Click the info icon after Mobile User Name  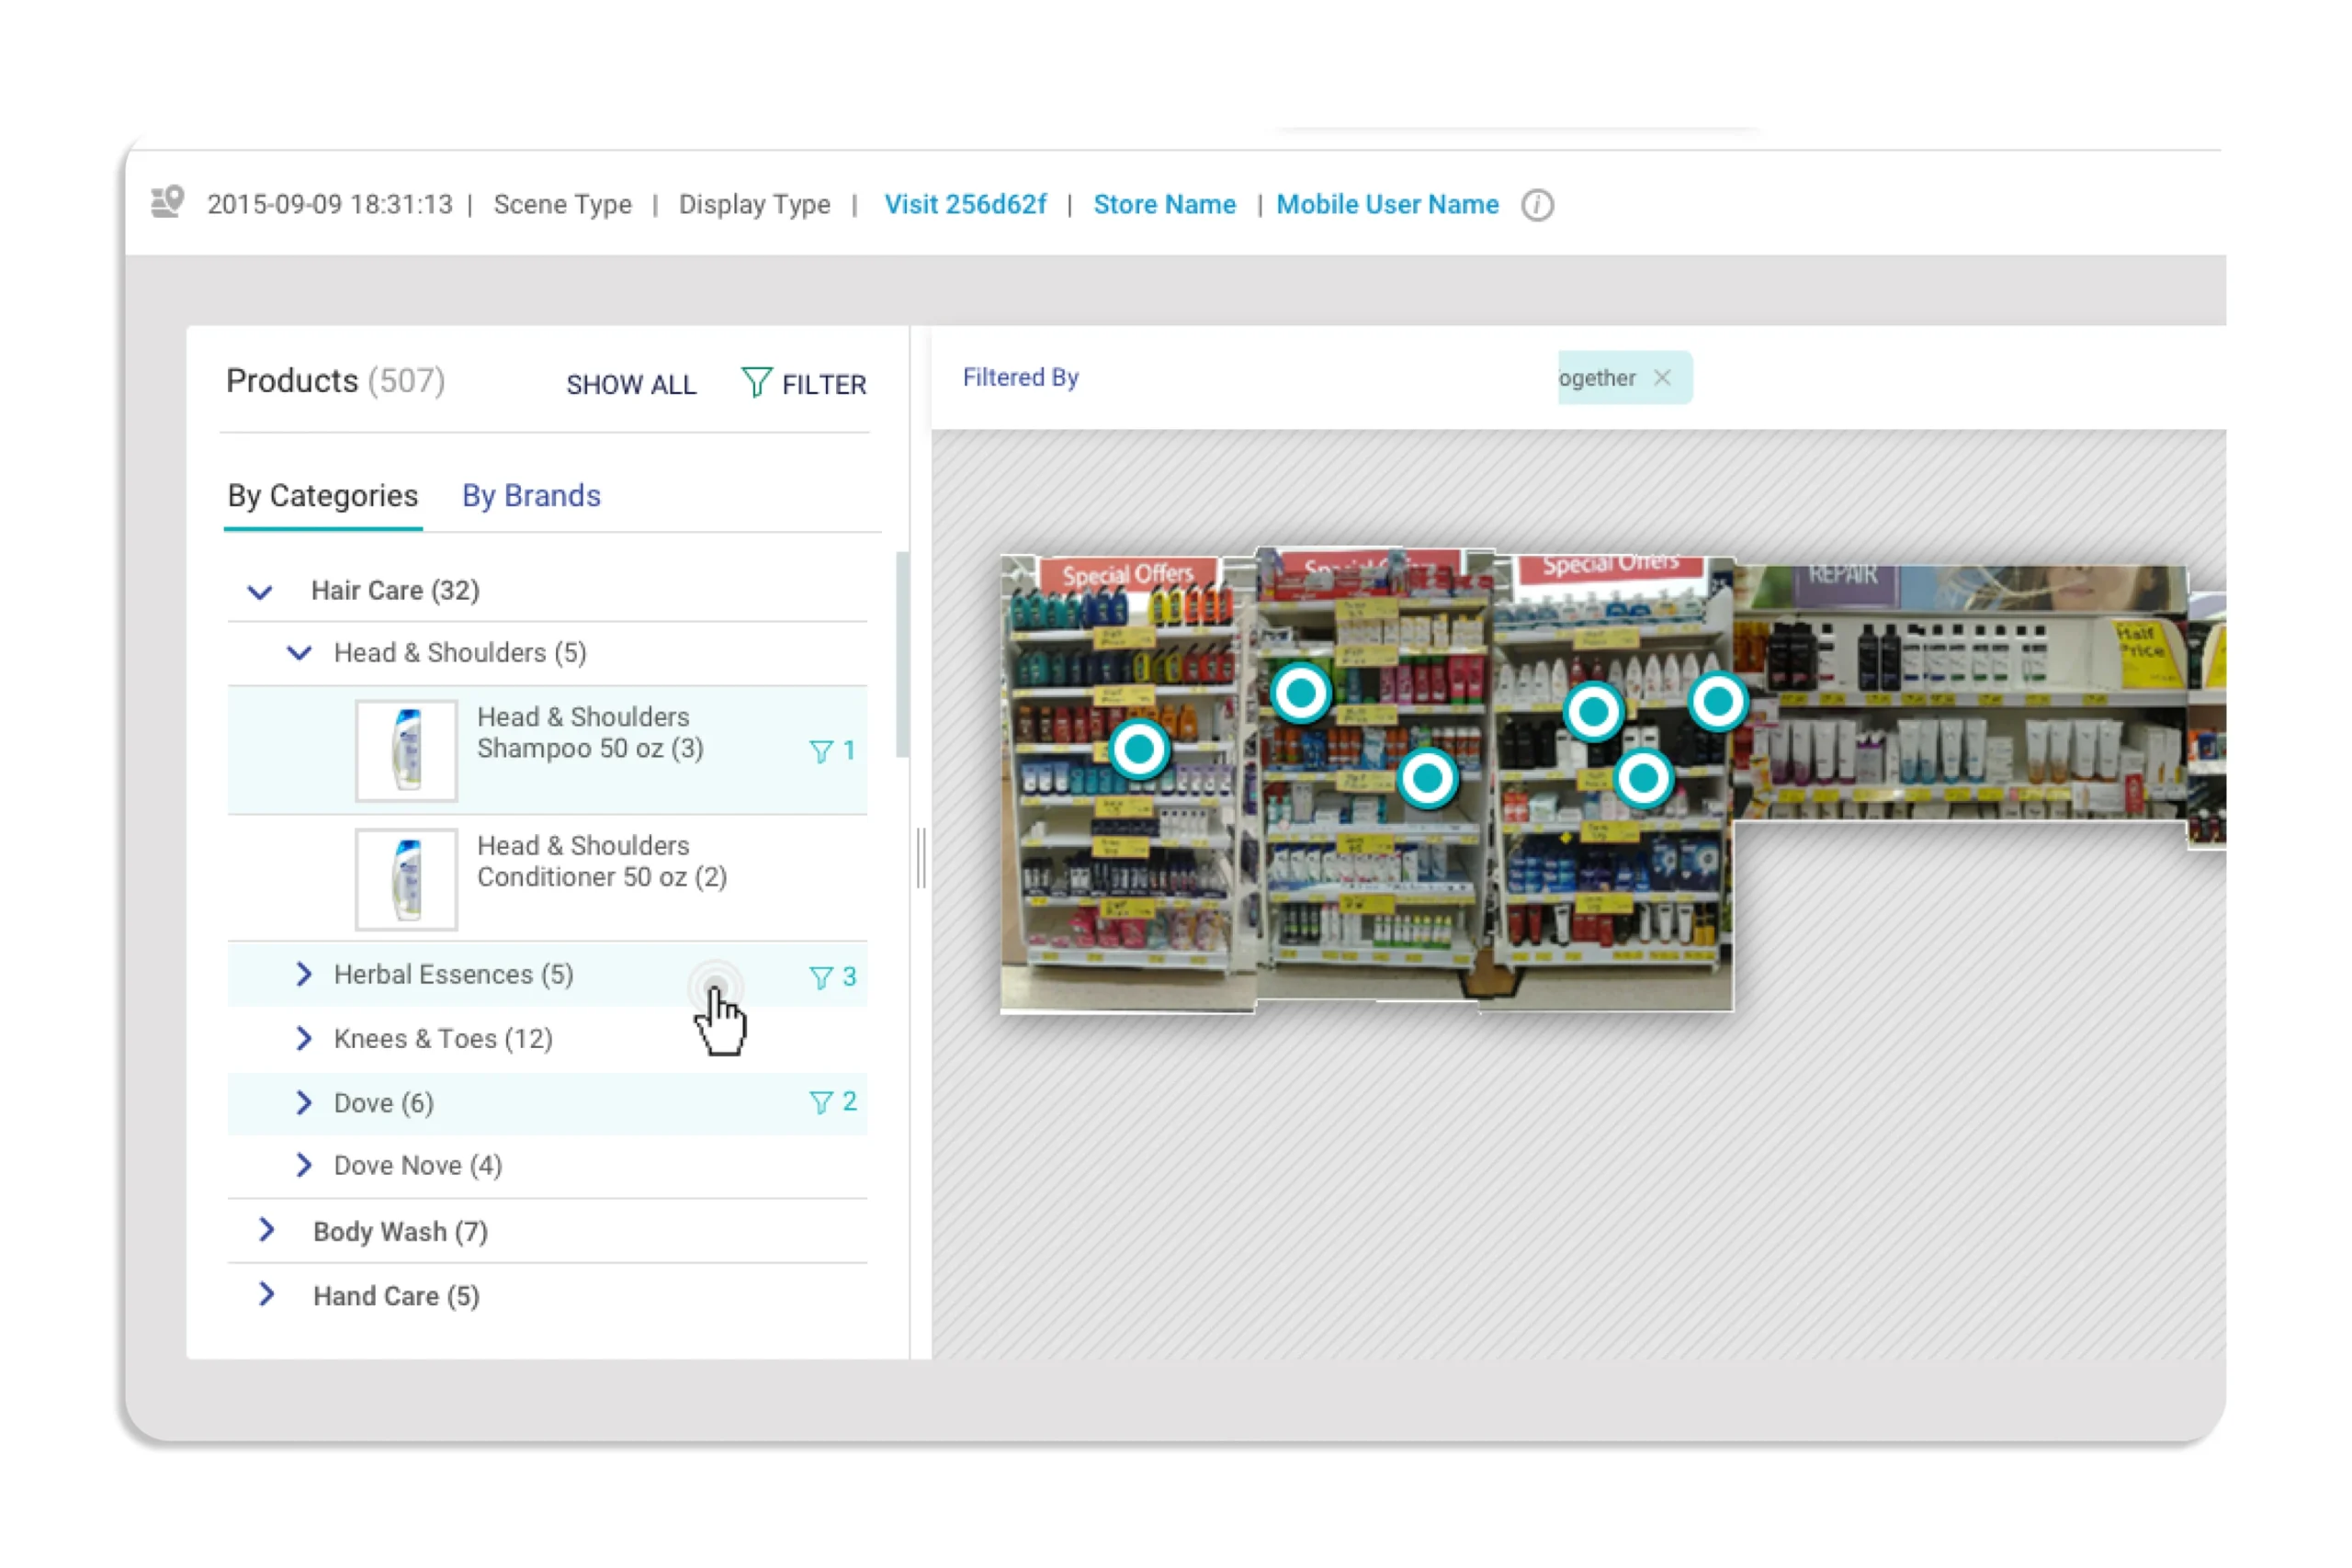point(1537,205)
